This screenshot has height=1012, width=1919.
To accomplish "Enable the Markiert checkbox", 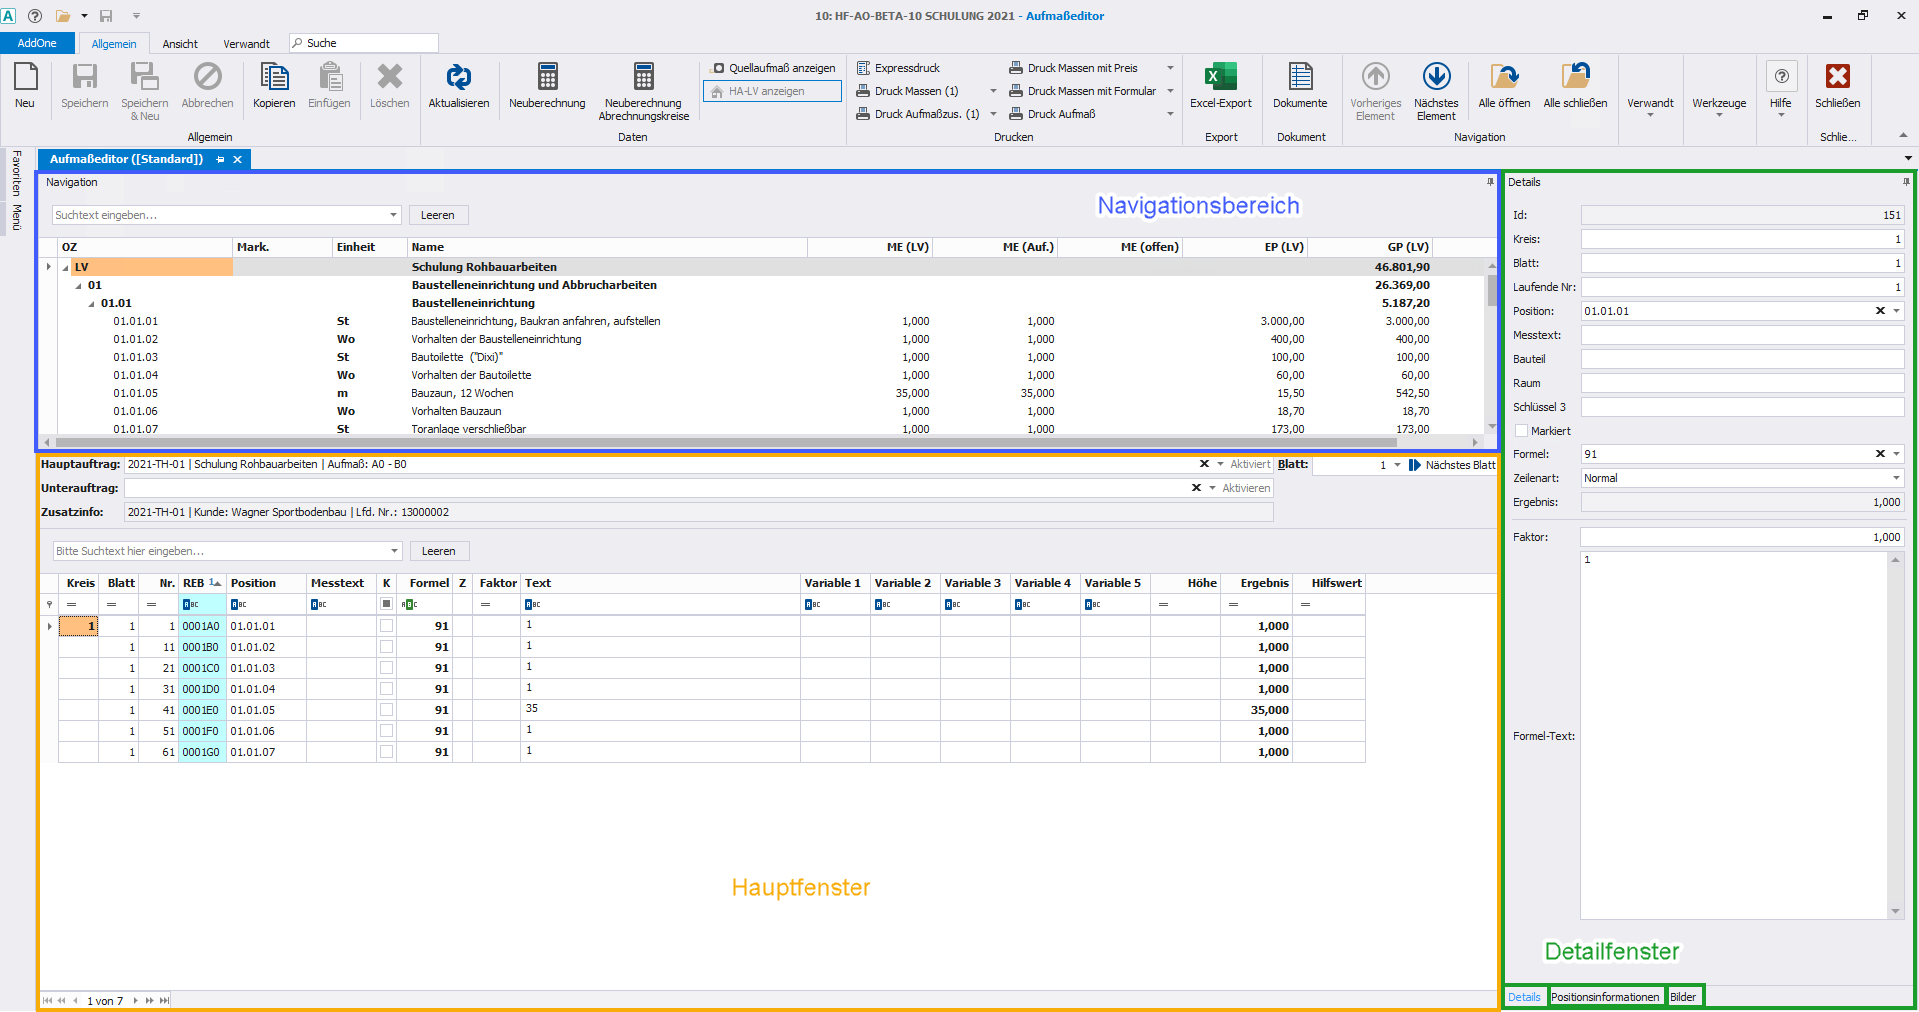I will tap(1522, 431).
